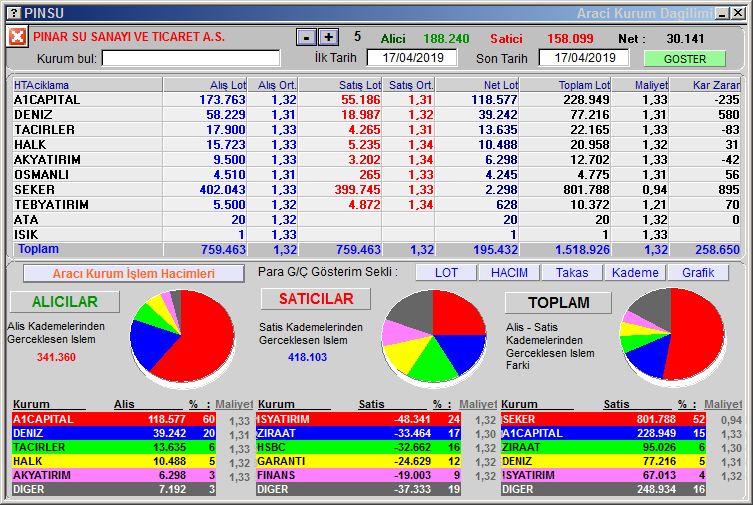Click gray DIGER row with 248.934
753x505 pixels.
pyautogui.click(x=604, y=489)
